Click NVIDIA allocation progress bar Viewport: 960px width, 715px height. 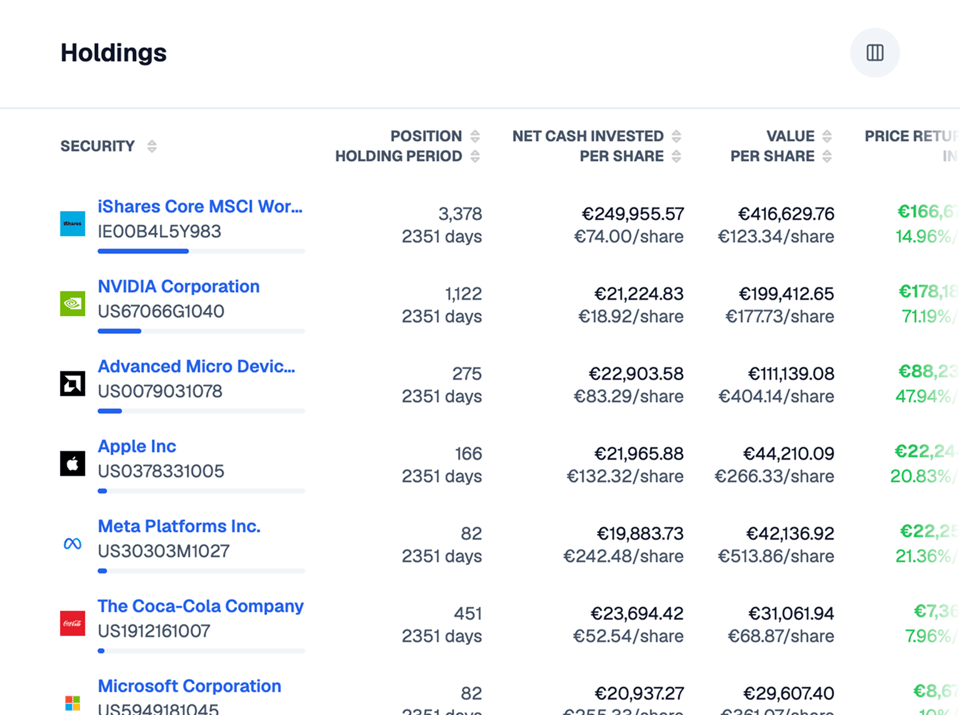(x=201, y=331)
